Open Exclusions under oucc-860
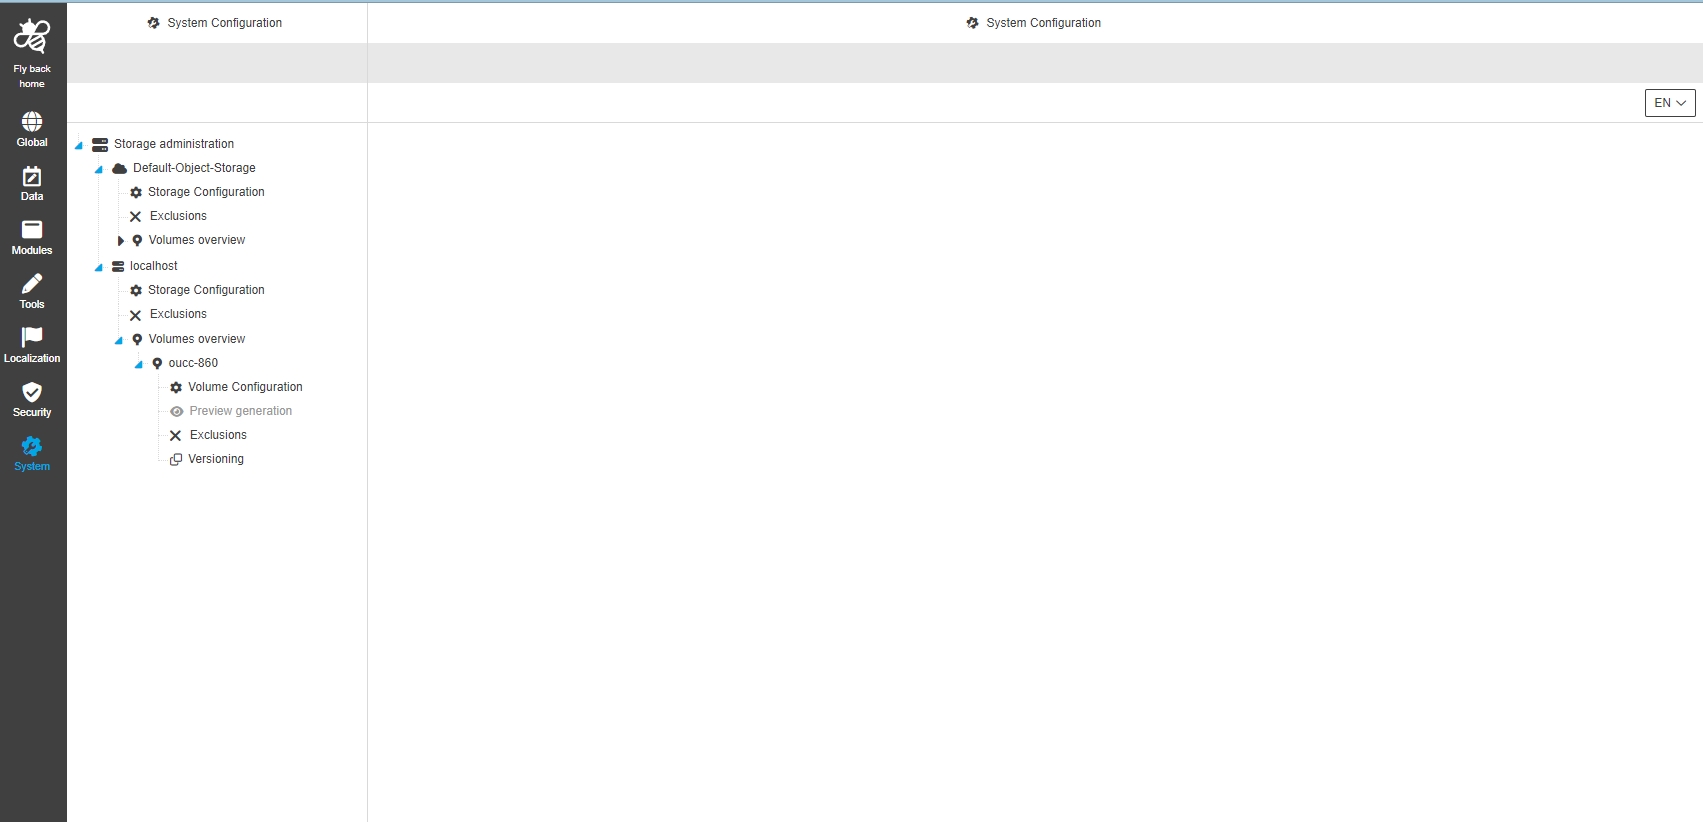Viewport: 1703px width, 822px height. coord(218,435)
